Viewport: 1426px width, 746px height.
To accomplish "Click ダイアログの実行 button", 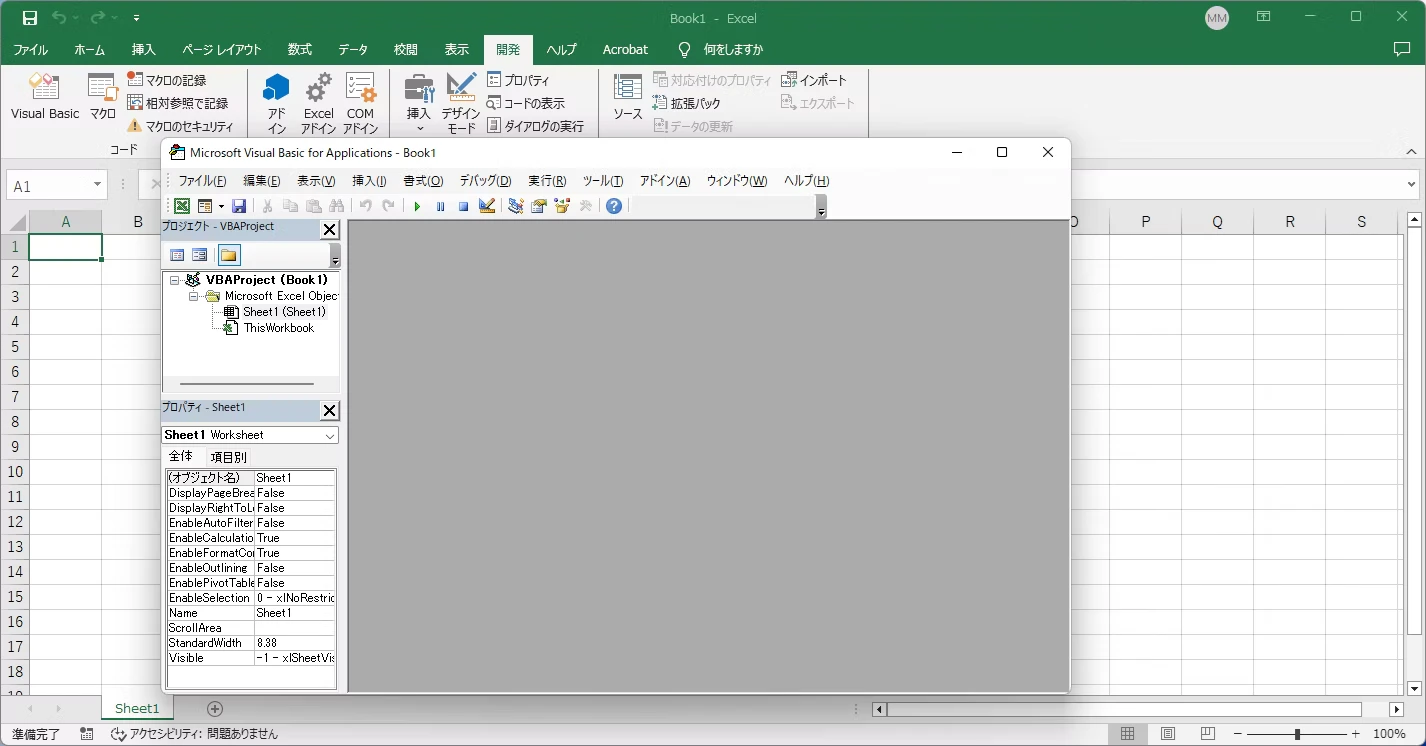I will [x=535, y=126].
